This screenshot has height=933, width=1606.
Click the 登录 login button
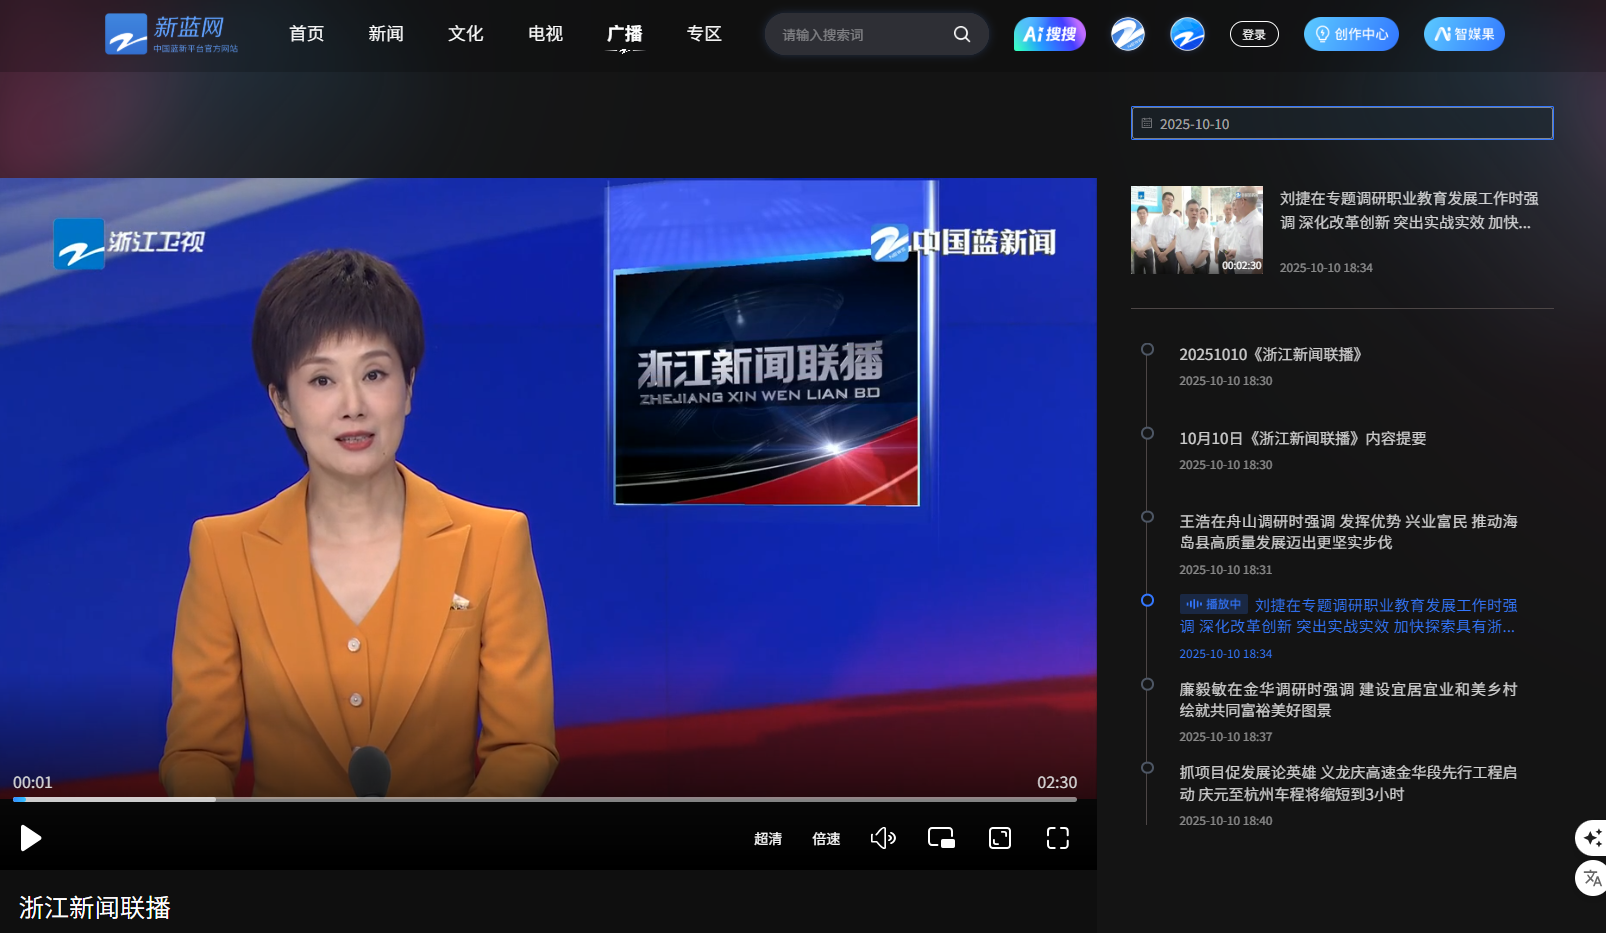pyautogui.click(x=1254, y=34)
